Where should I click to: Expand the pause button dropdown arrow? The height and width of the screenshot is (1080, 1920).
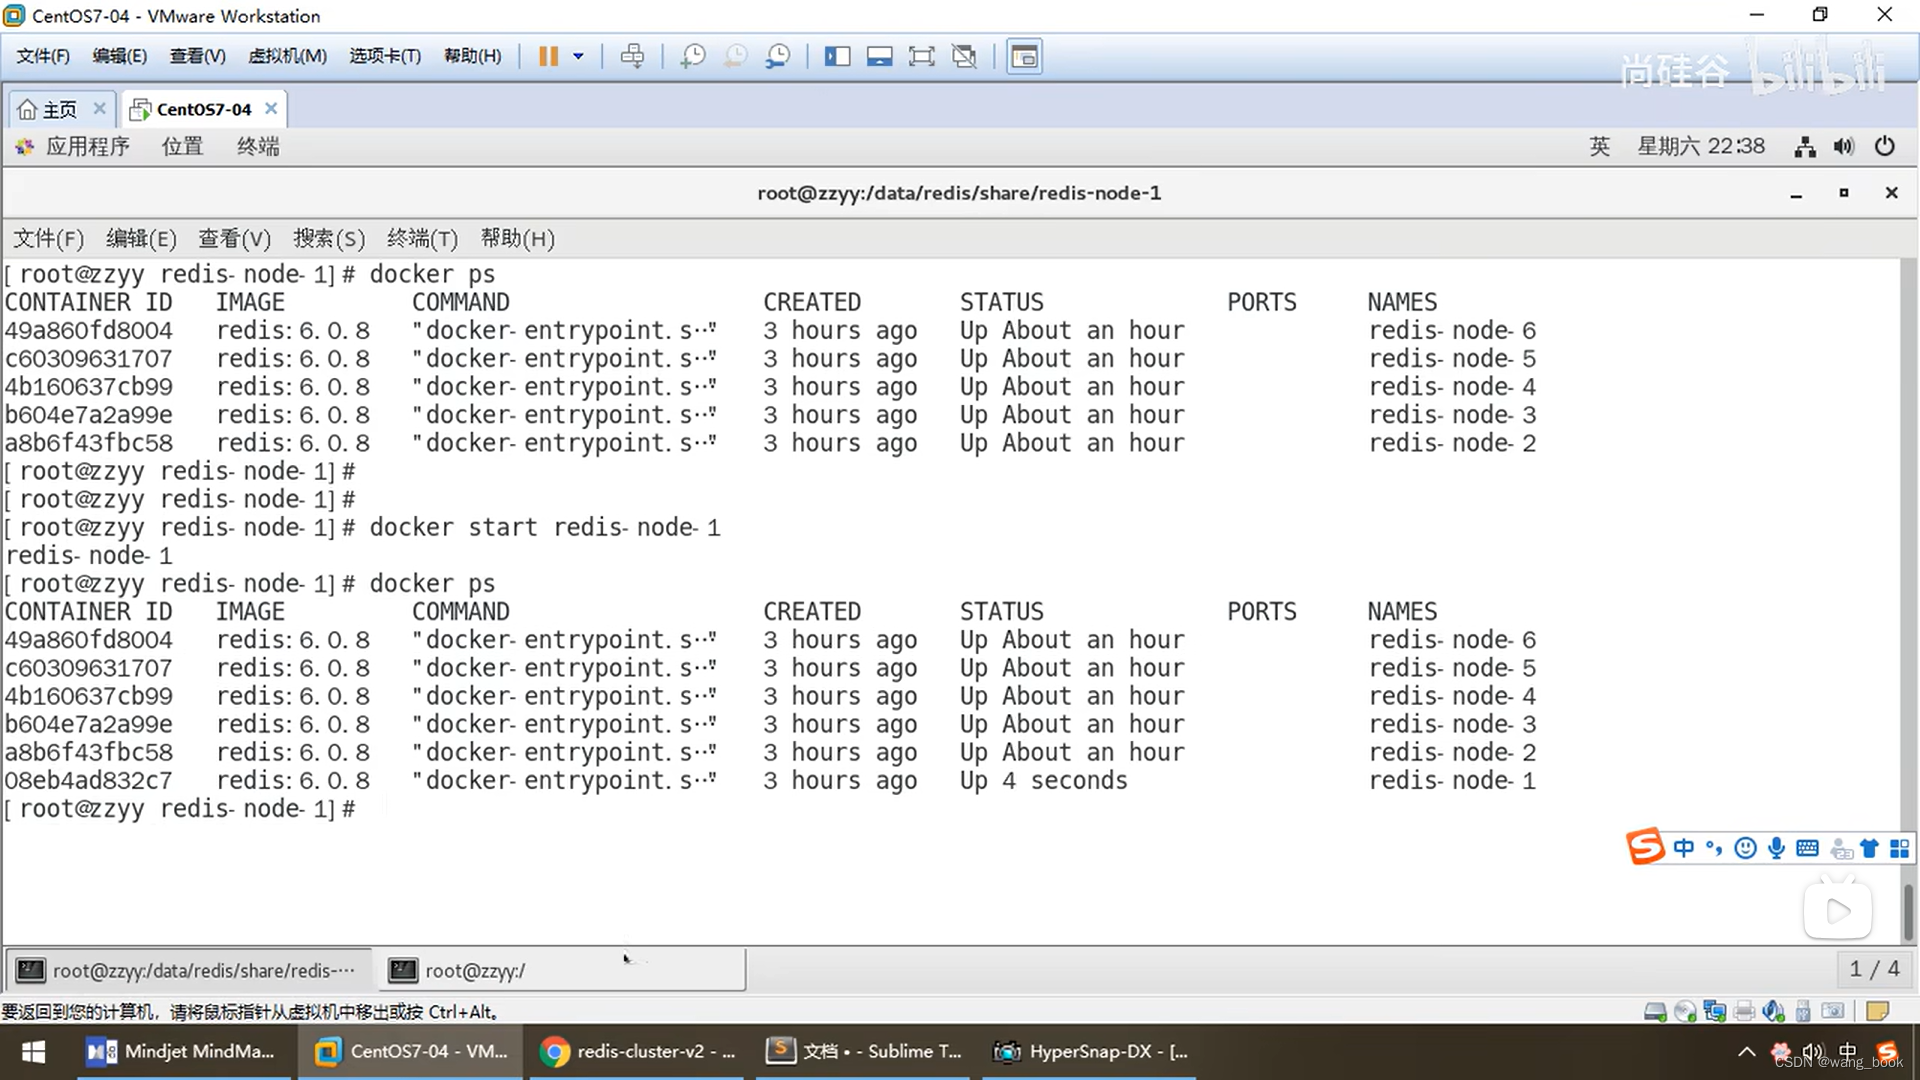click(x=578, y=56)
